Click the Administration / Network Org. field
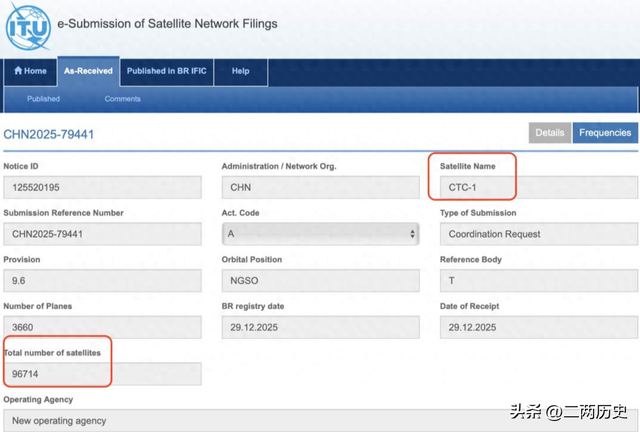 tap(320, 187)
